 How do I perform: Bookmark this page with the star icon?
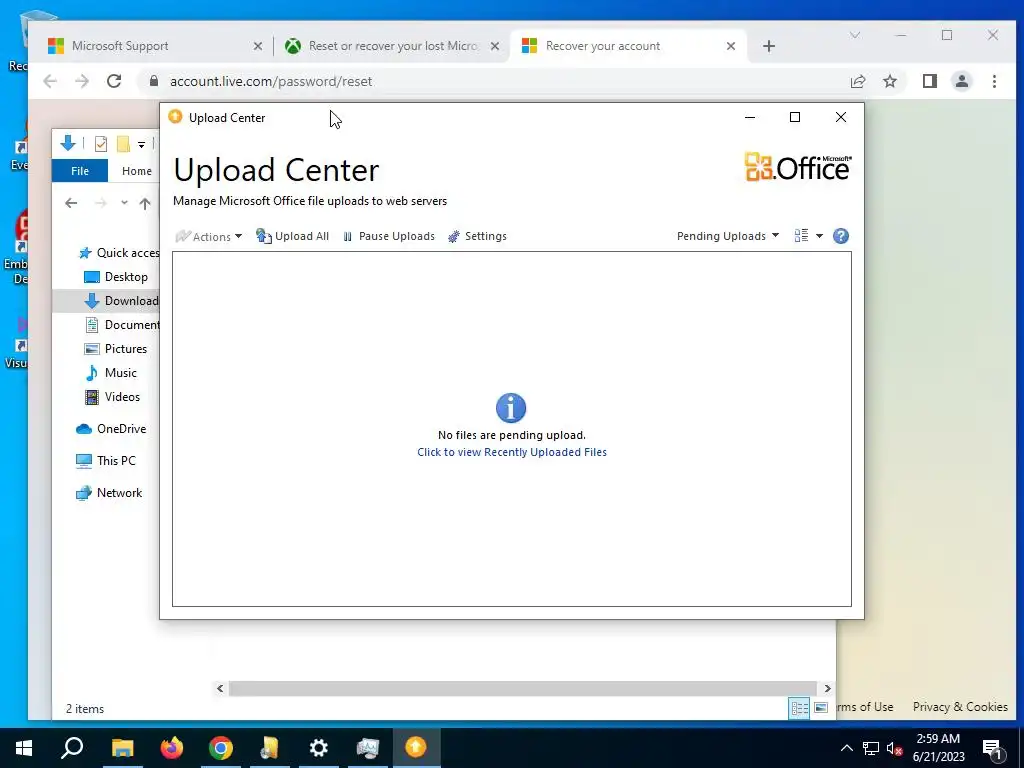point(889,81)
